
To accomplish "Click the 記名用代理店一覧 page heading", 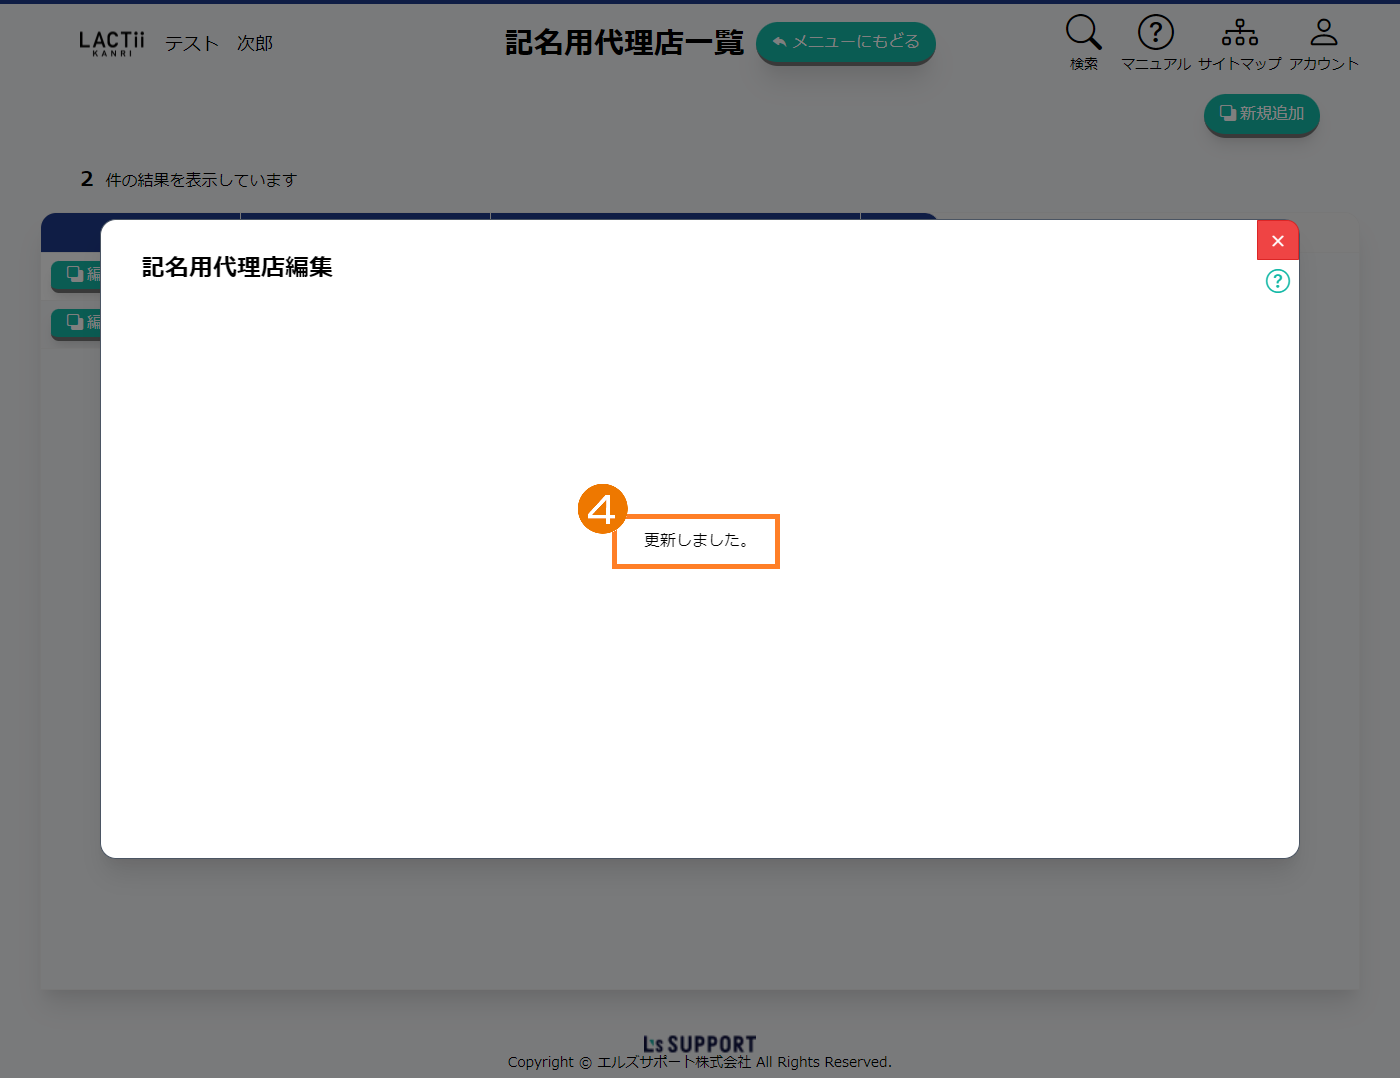I will pos(624,43).
